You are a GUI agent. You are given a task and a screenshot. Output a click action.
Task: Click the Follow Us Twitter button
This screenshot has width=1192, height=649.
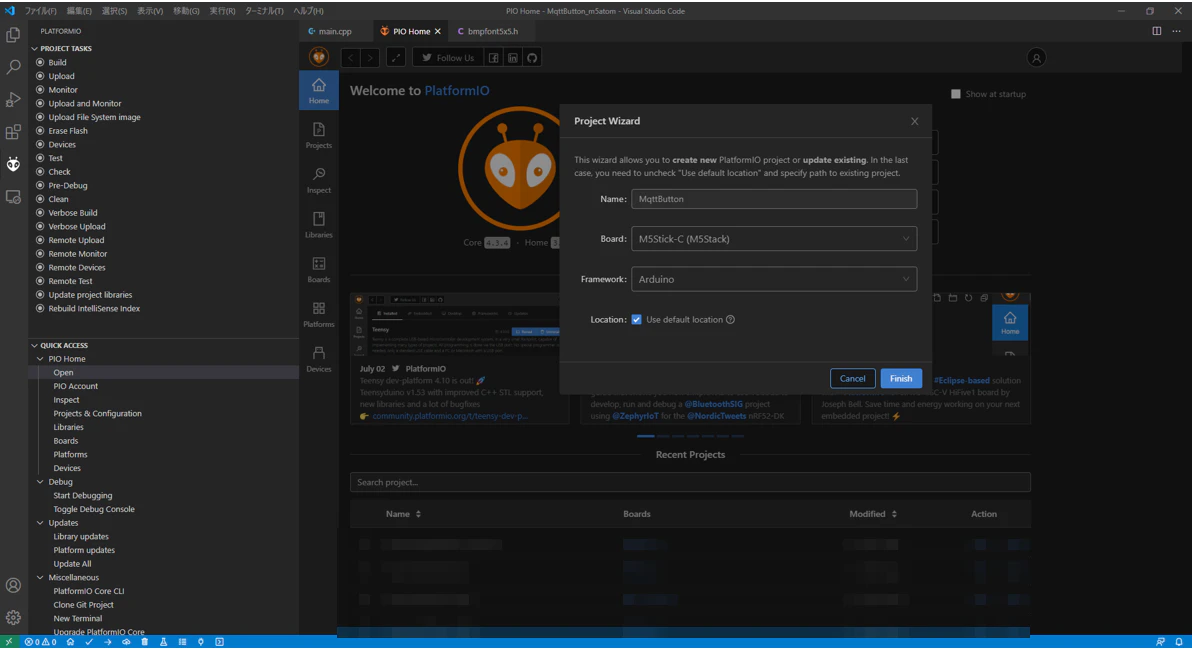(x=448, y=58)
